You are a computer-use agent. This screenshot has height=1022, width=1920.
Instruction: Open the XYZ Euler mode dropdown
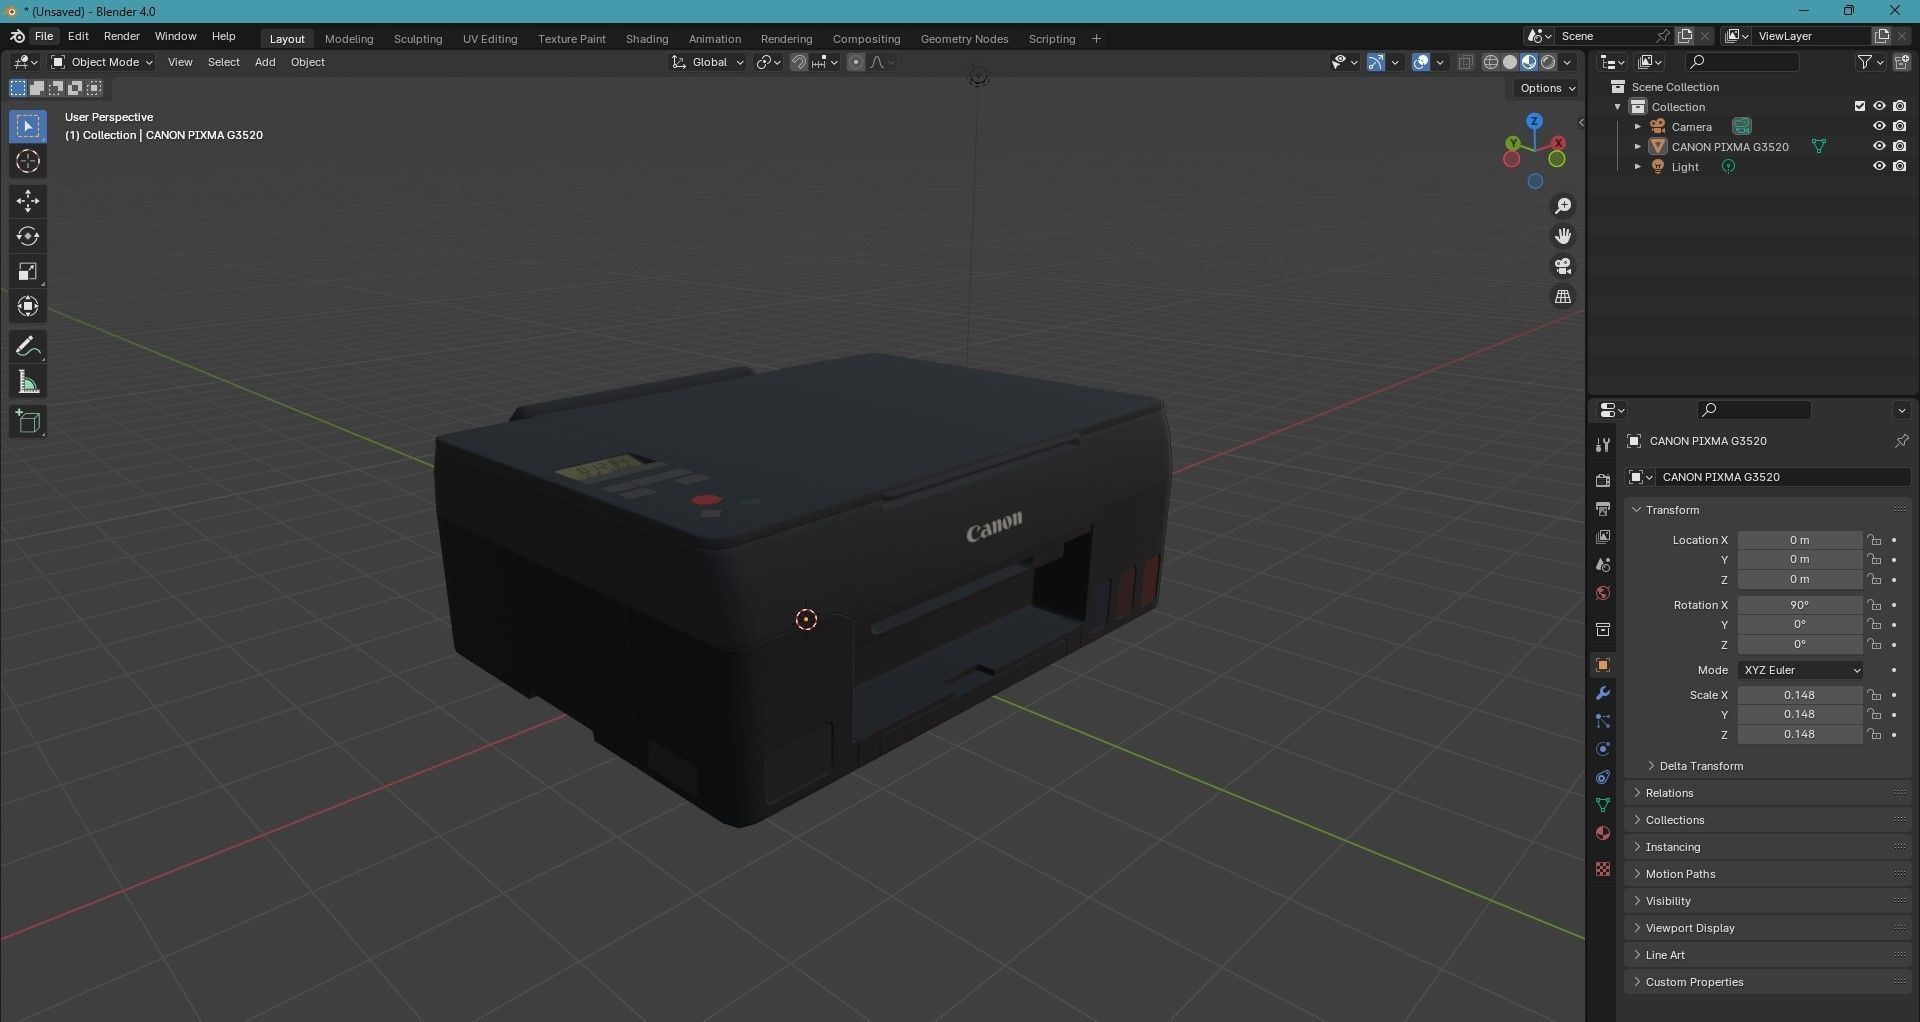(1800, 670)
